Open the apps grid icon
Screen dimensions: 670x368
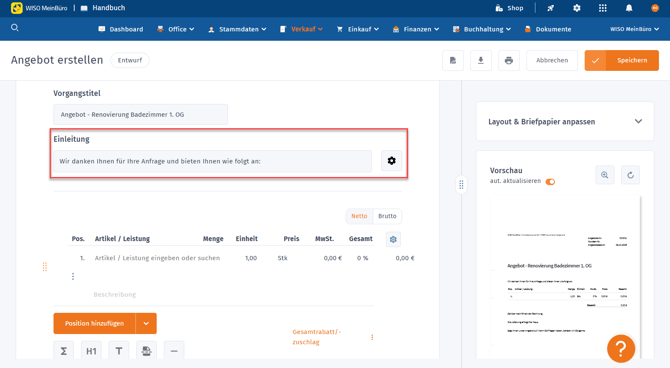pos(602,8)
